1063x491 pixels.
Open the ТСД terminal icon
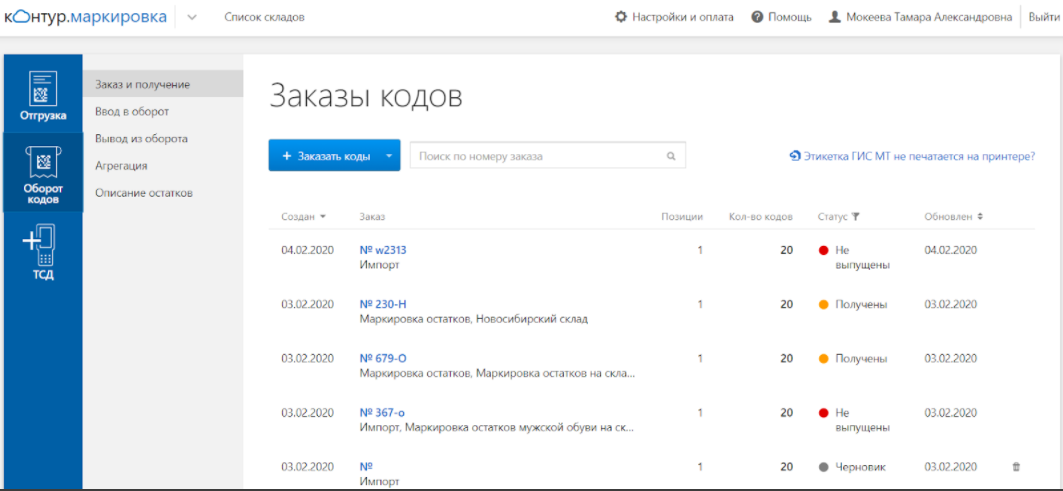point(39,246)
